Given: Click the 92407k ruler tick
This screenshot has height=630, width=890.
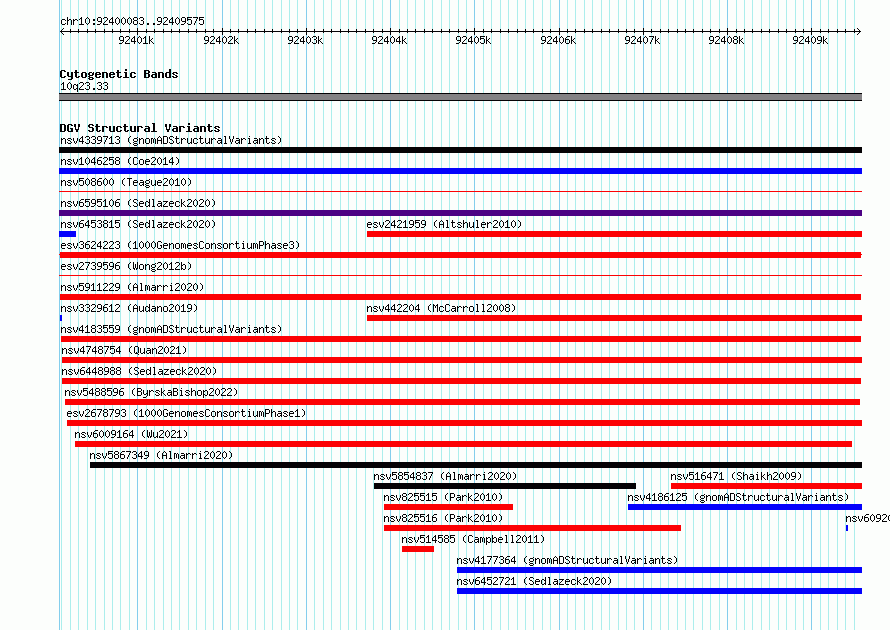Looking at the screenshot, I should tap(643, 32).
